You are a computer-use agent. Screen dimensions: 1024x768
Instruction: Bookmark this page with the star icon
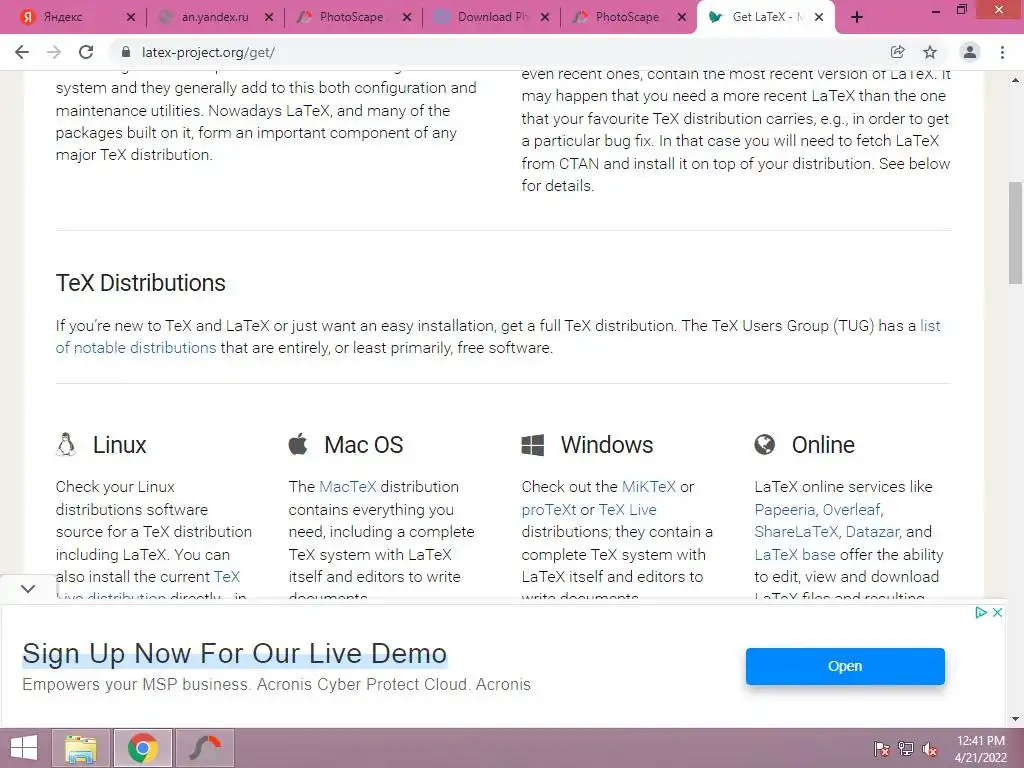click(x=930, y=52)
